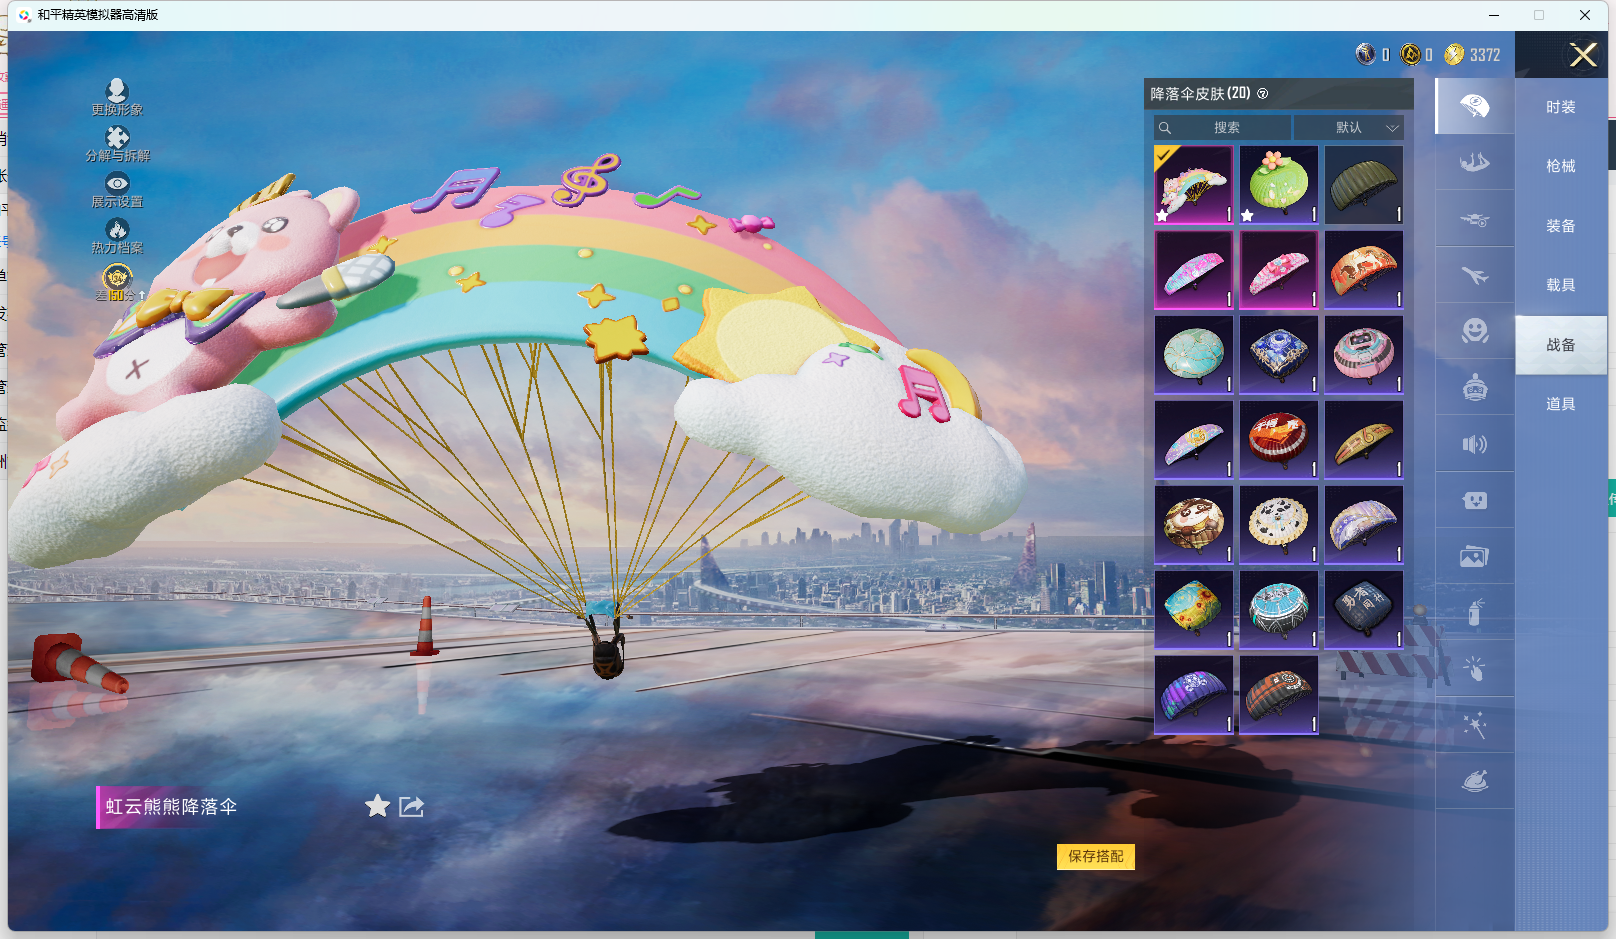The image size is (1616, 939).
Task: Open the smiley emote category icon
Action: coord(1474,331)
